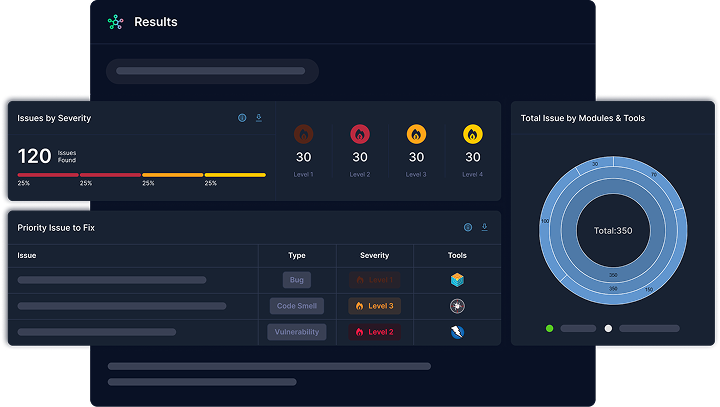Image resolution: width=720 pixels, height=407 pixels.
Task: Click the orange severity bar segment
Action: [x=173, y=175]
